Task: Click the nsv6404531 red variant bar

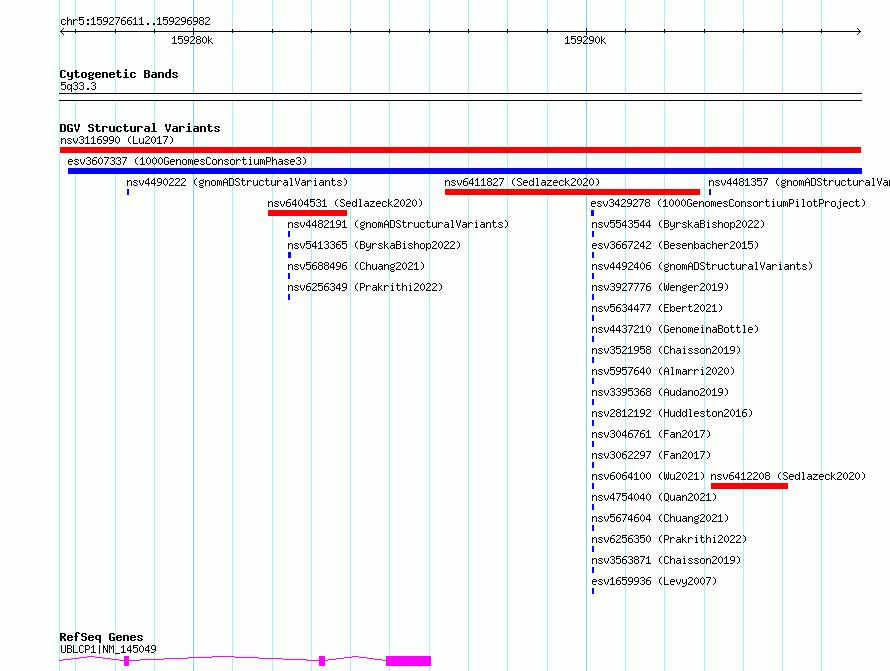Action: (x=307, y=213)
